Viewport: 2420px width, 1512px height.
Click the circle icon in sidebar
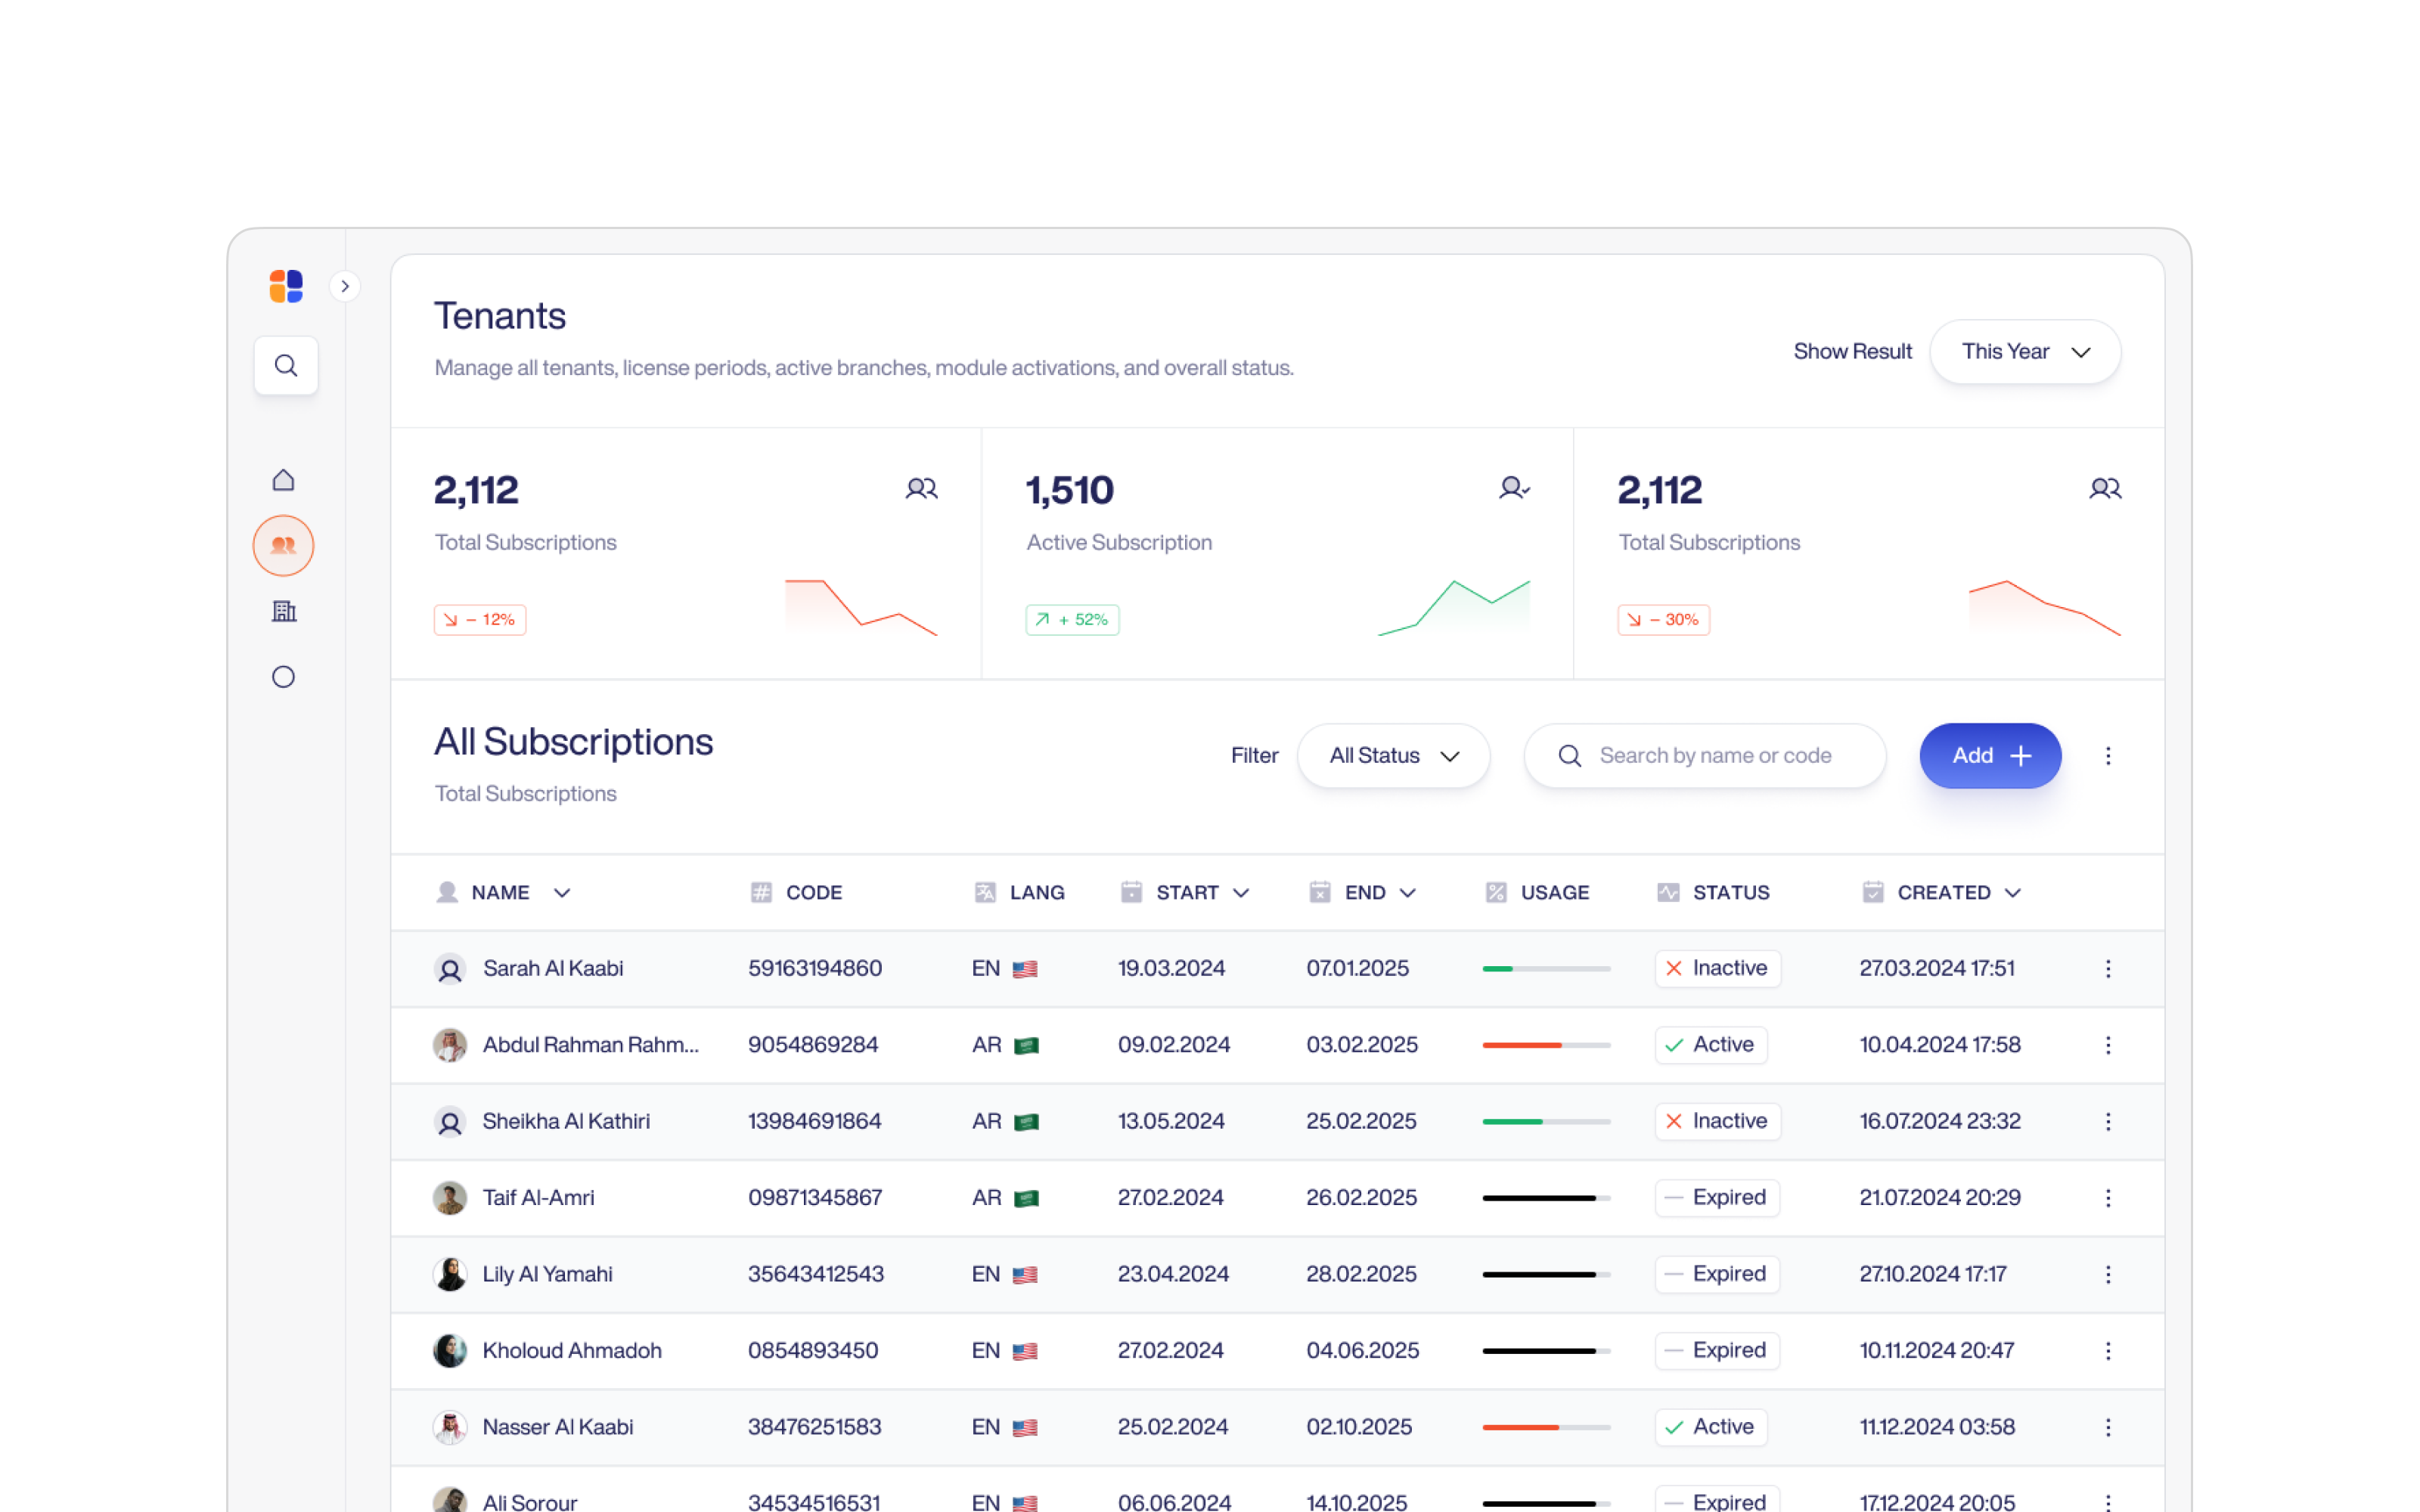284,677
